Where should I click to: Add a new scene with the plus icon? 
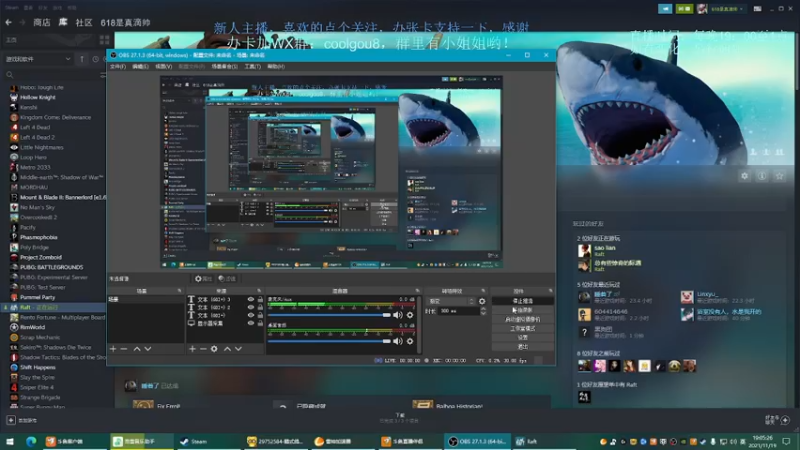[x=113, y=349]
